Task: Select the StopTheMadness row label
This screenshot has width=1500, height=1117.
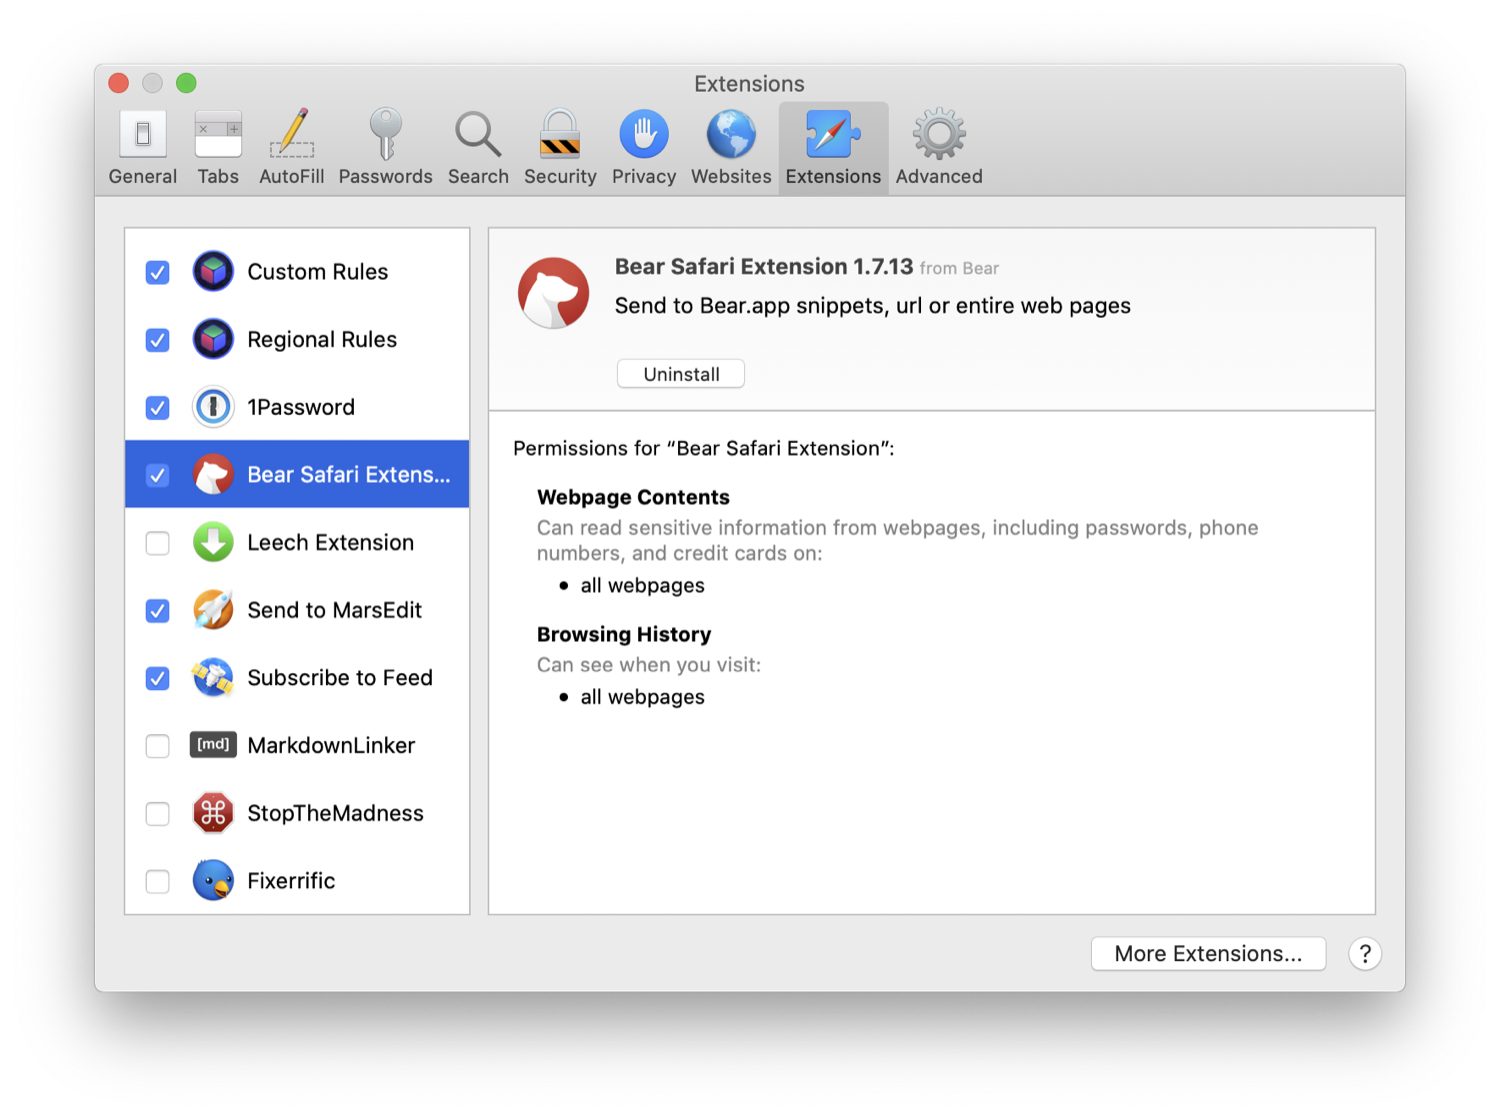Action: point(335,813)
